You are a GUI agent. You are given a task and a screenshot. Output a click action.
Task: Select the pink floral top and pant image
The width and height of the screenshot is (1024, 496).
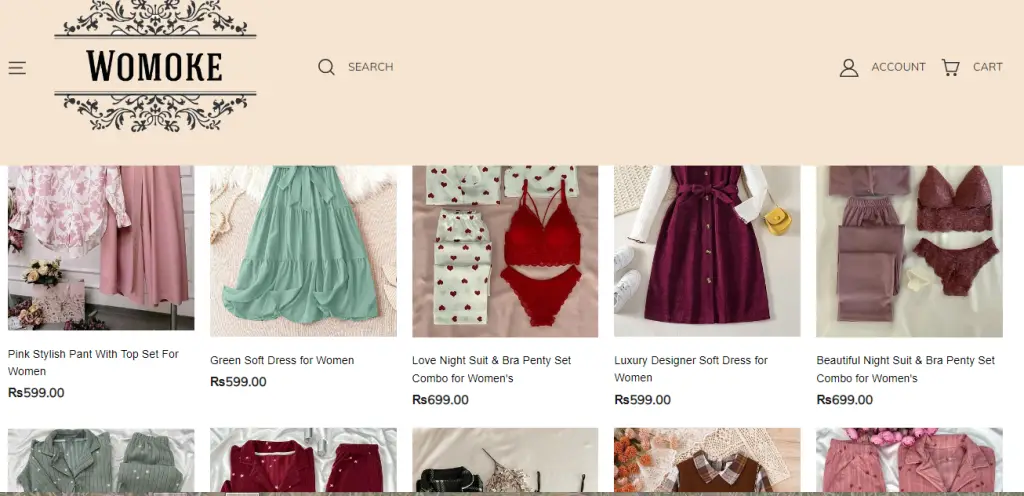(101, 247)
